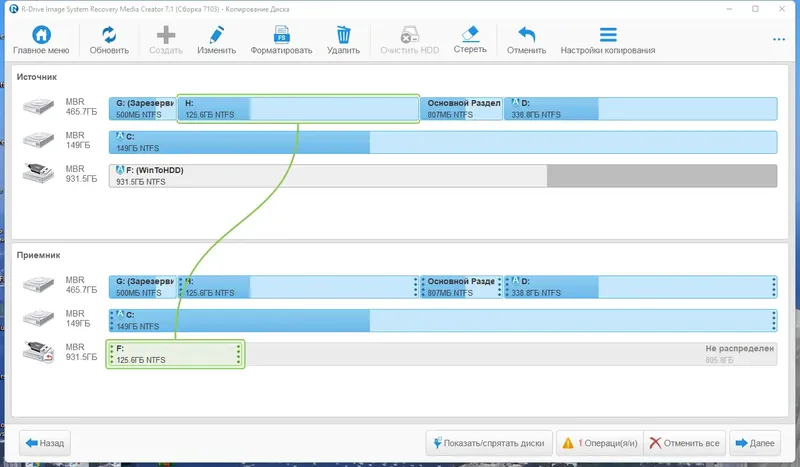Click the Назад back button
The image size is (800, 467).
pos(45,443)
